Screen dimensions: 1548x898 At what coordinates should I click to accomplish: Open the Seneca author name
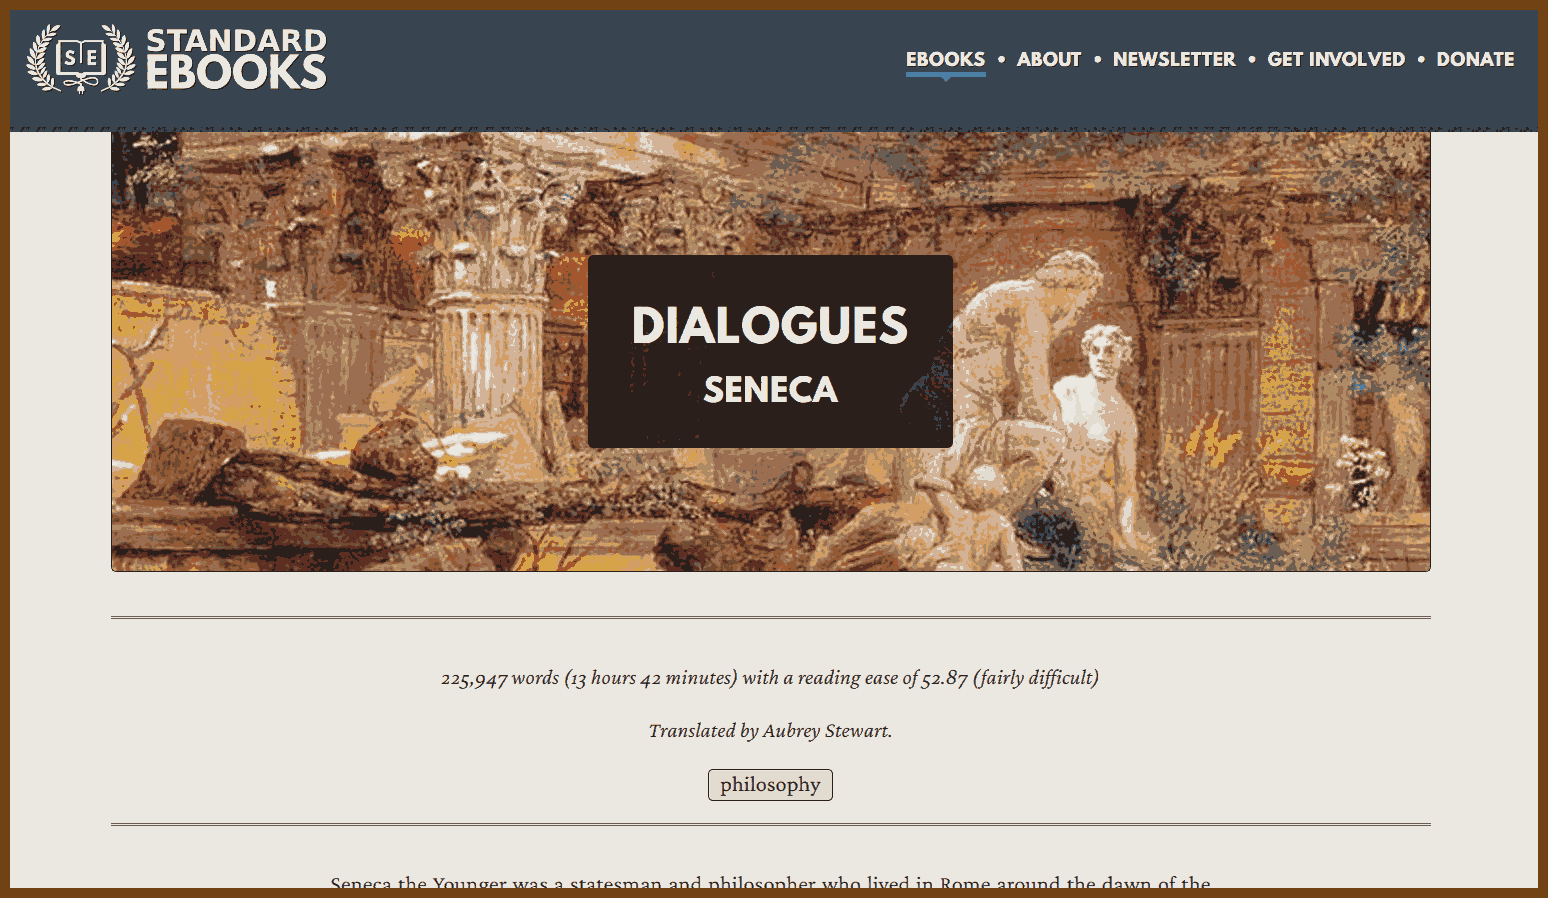point(770,390)
